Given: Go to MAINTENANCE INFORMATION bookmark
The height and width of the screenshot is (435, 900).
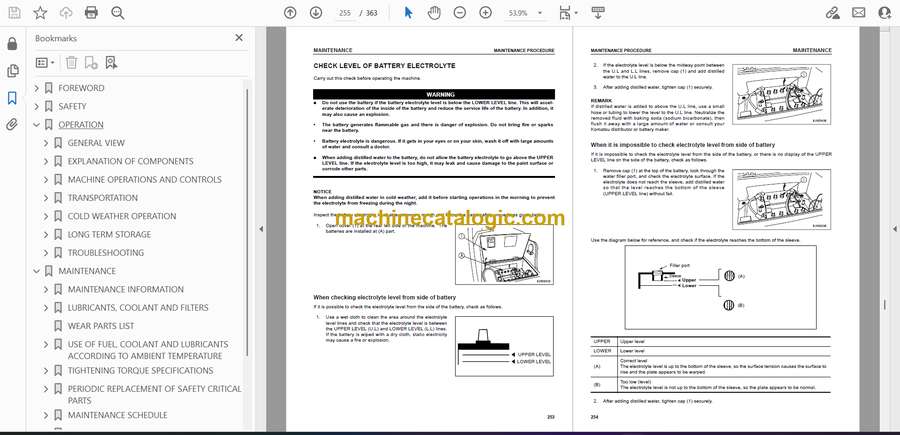Looking at the screenshot, I should pyautogui.click(x=126, y=289).
